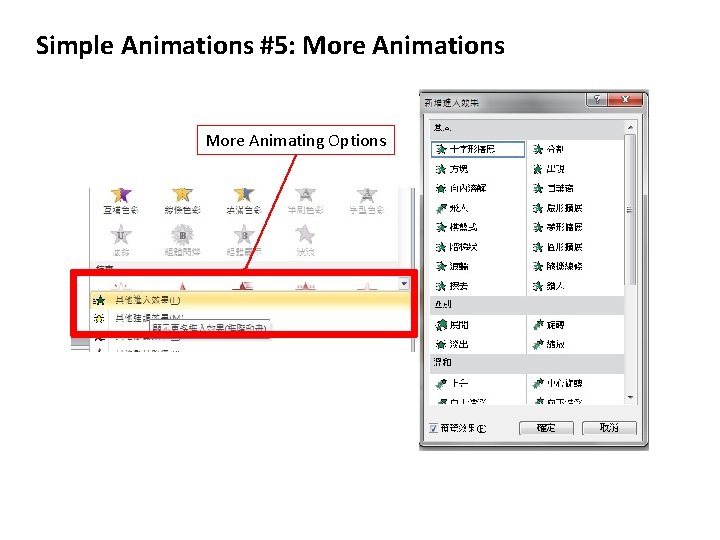Screen dimensions: 720x540
Task: Click the 基本 basic section header
Action: click(x=527, y=128)
